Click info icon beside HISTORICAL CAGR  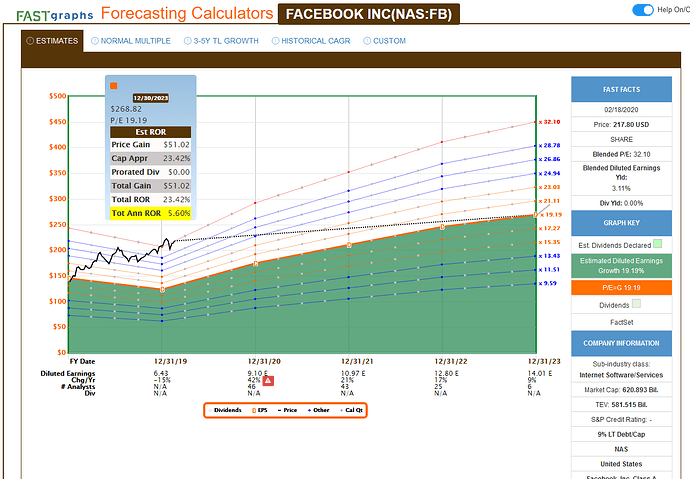tap(275, 41)
